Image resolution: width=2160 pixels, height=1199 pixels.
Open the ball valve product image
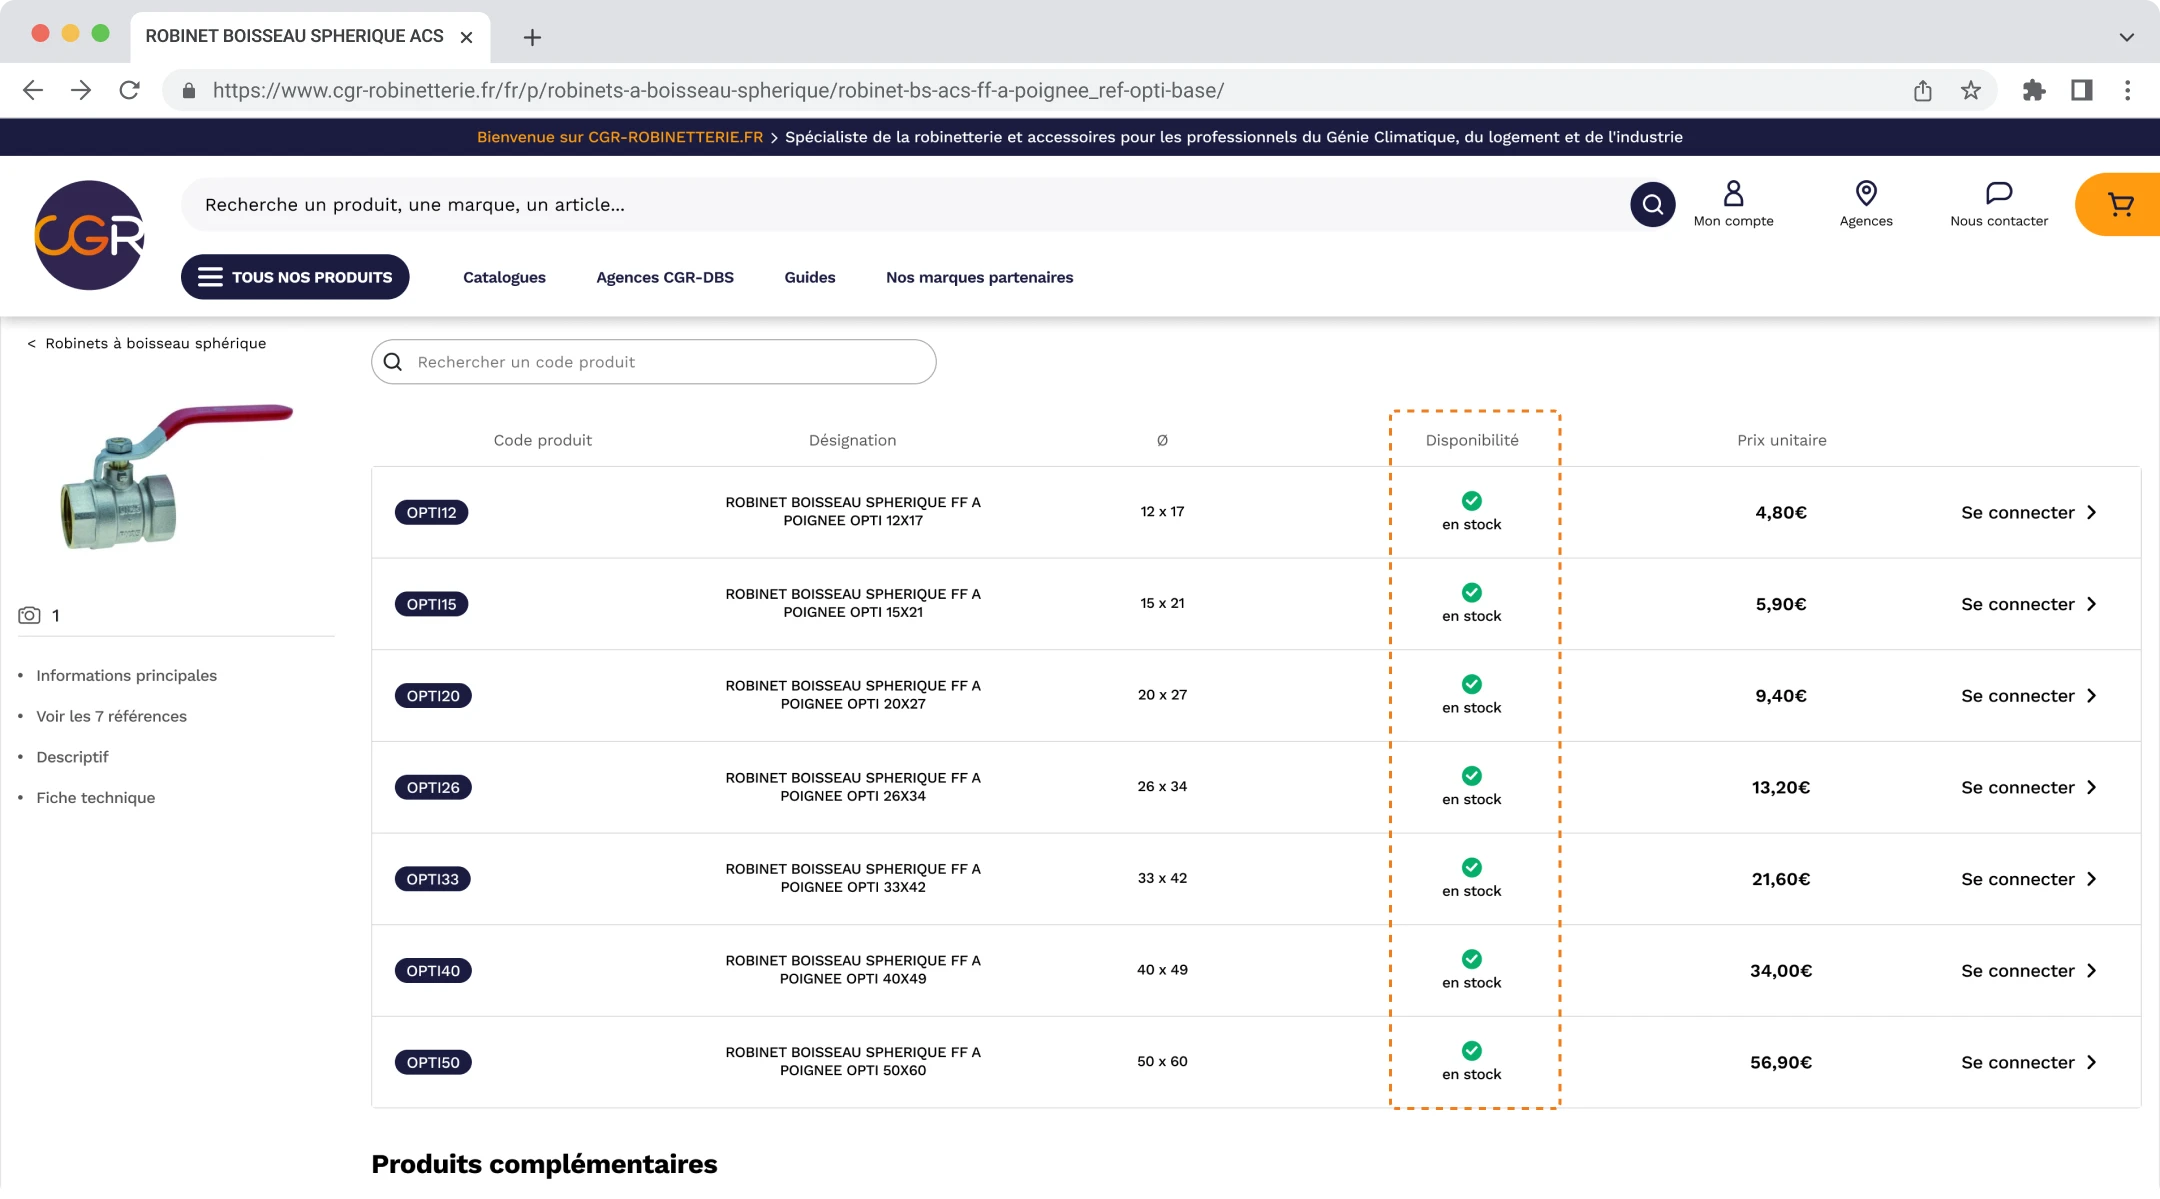click(176, 478)
